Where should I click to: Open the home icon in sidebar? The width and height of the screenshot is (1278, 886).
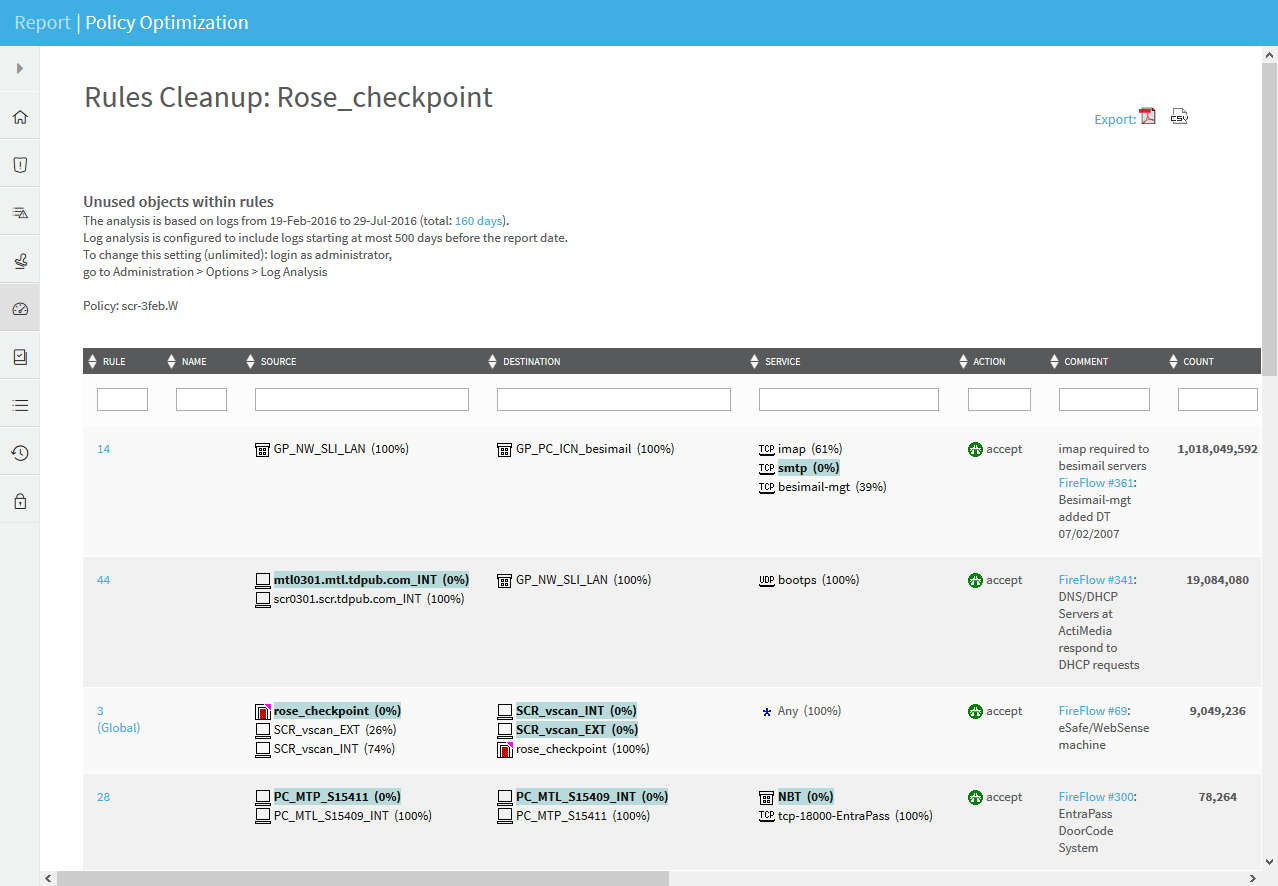pyautogui.click(x=20, y=117)
